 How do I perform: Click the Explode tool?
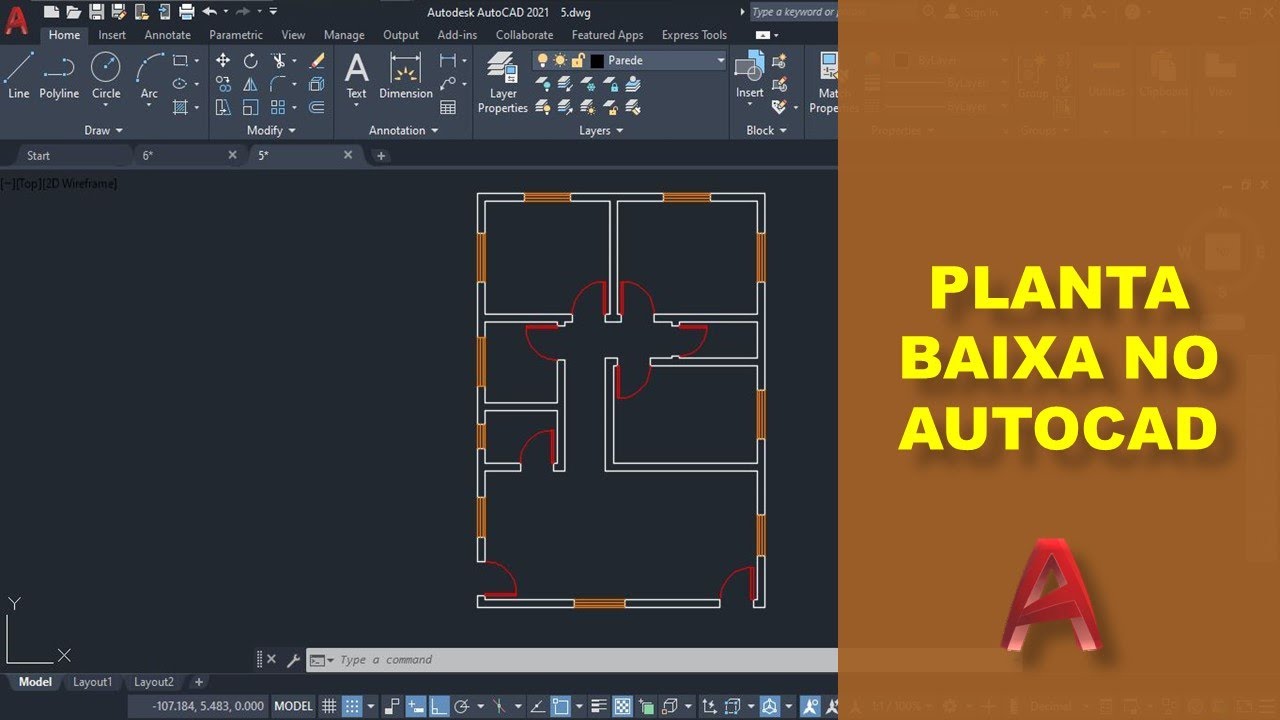click(317, 84)
